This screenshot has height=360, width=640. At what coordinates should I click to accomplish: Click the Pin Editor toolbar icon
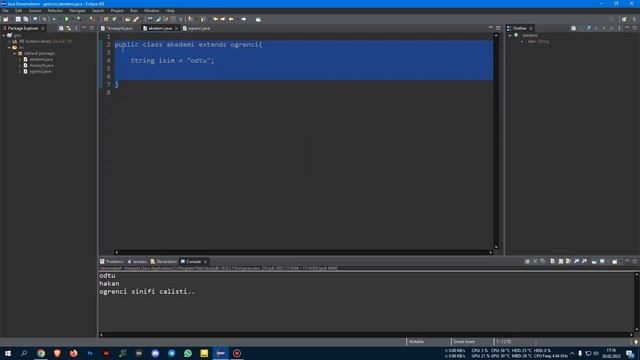pyautogui.click(x=258, y=19)
